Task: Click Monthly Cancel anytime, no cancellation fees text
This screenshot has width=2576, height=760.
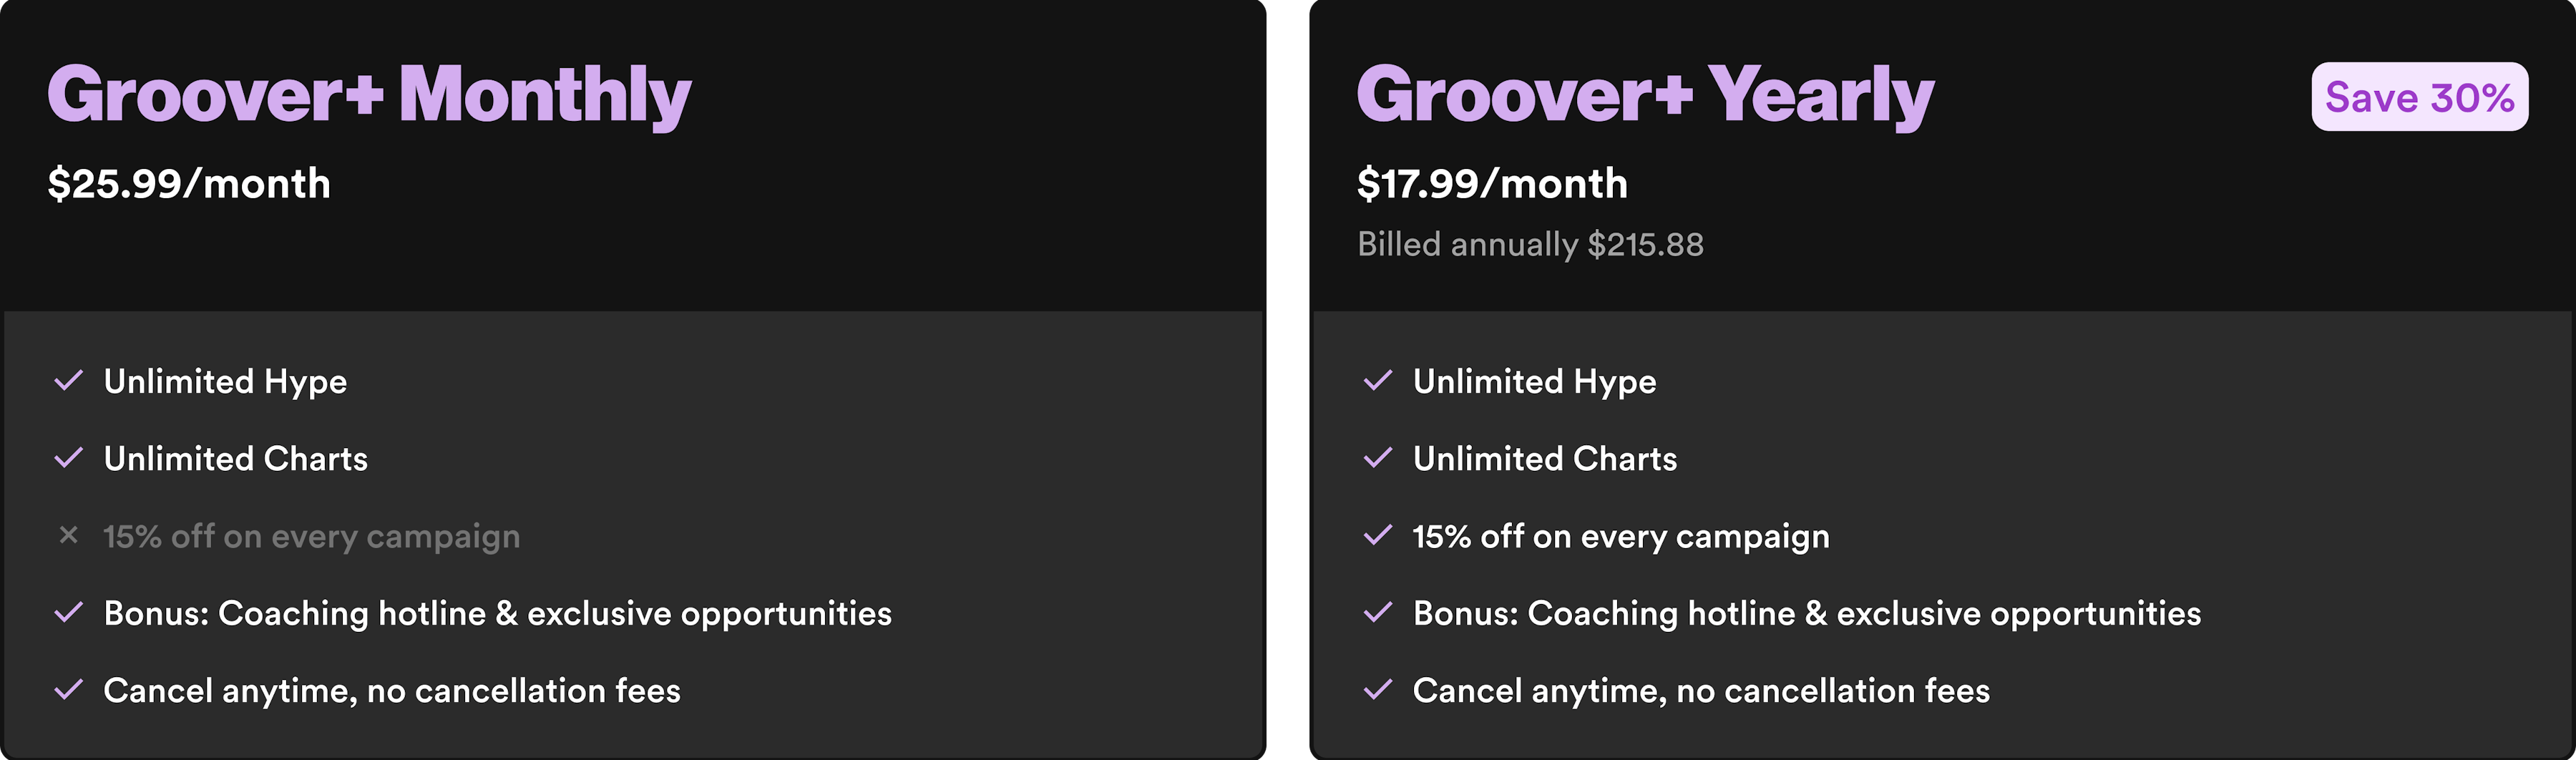Action: 392,691
